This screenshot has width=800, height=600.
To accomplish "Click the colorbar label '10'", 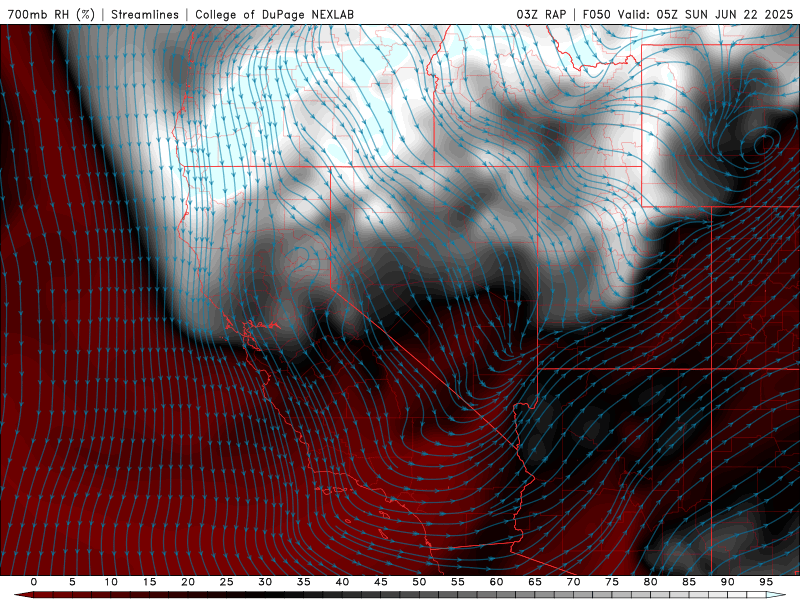I will [x=111, y=582].
